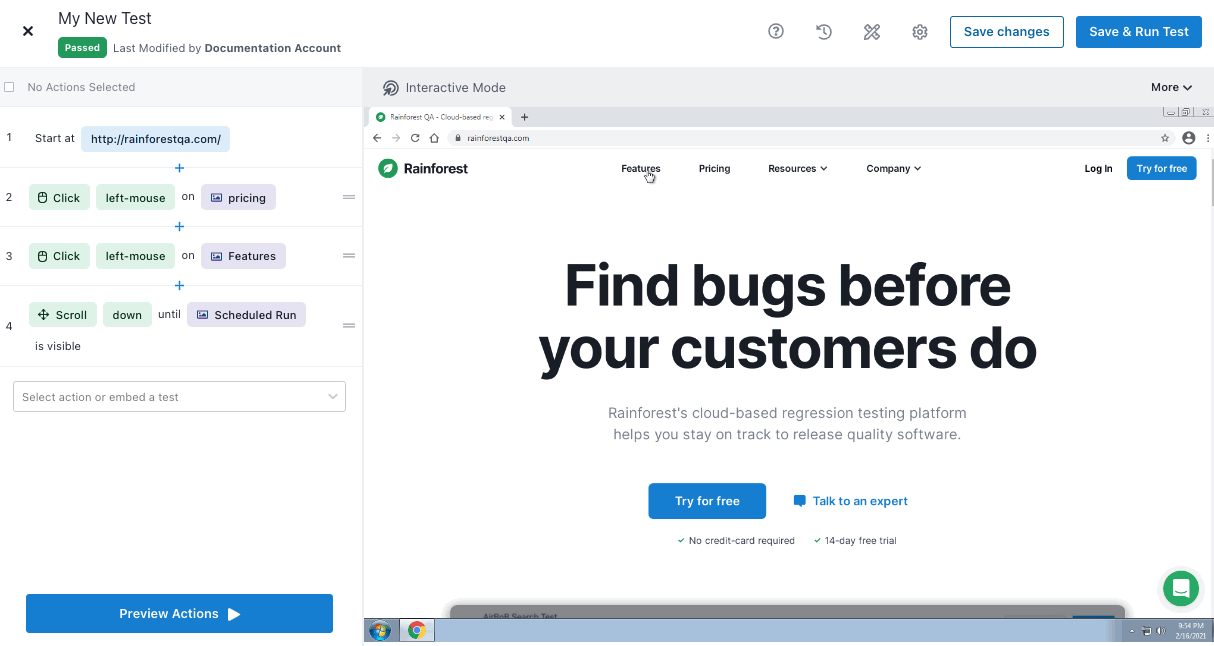Select the Scroll action in step 4
This screenshot has width=1214, height=646.
tap(62, 315)
